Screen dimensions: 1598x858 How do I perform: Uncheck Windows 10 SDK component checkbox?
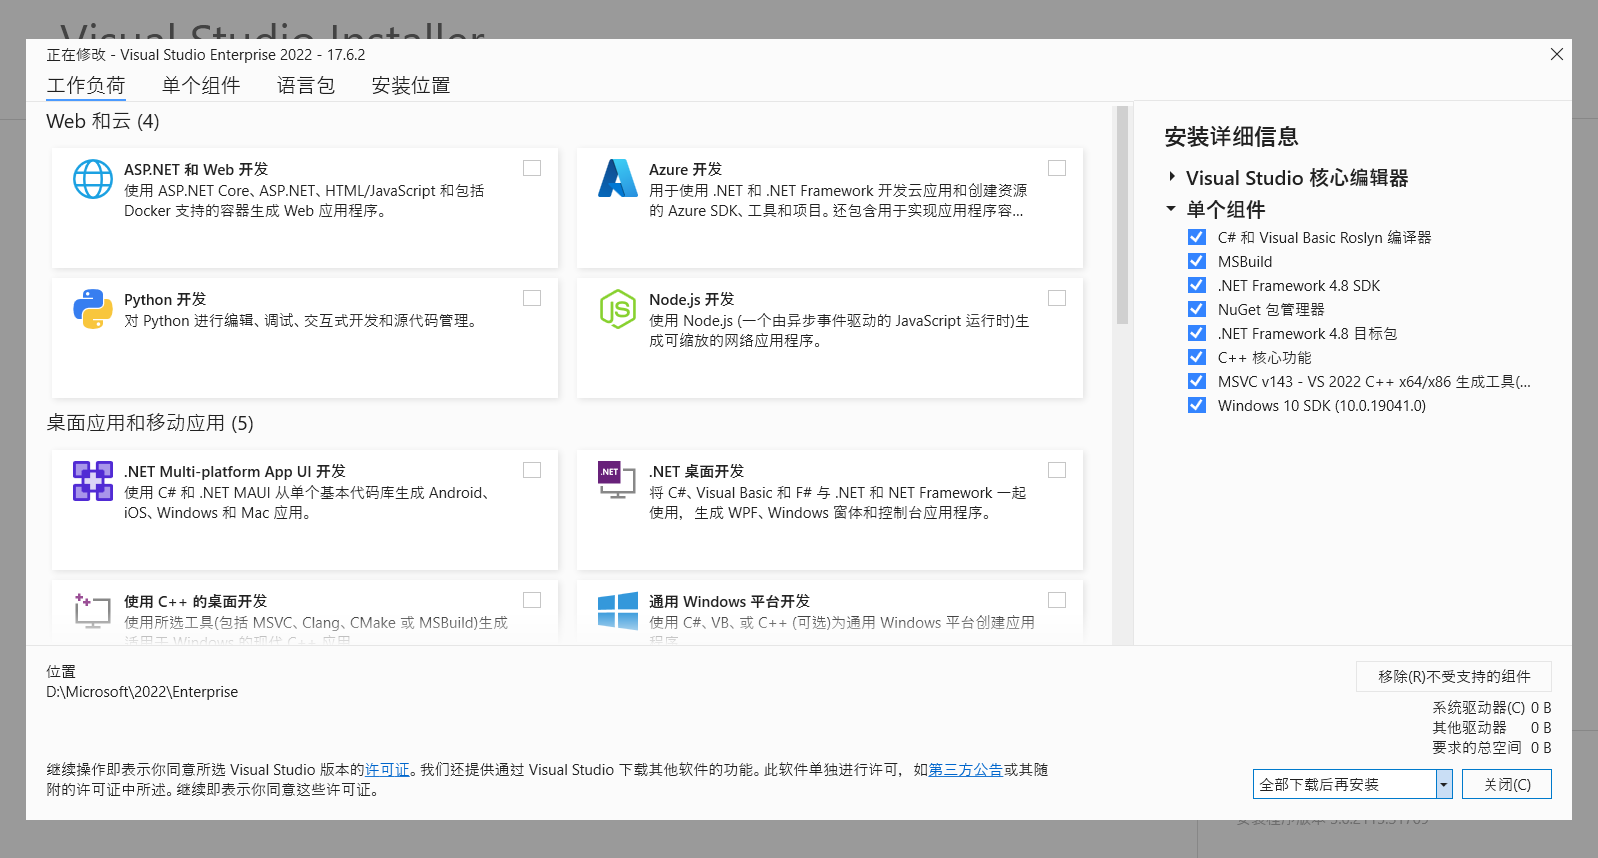click(x=1197, y=405)
